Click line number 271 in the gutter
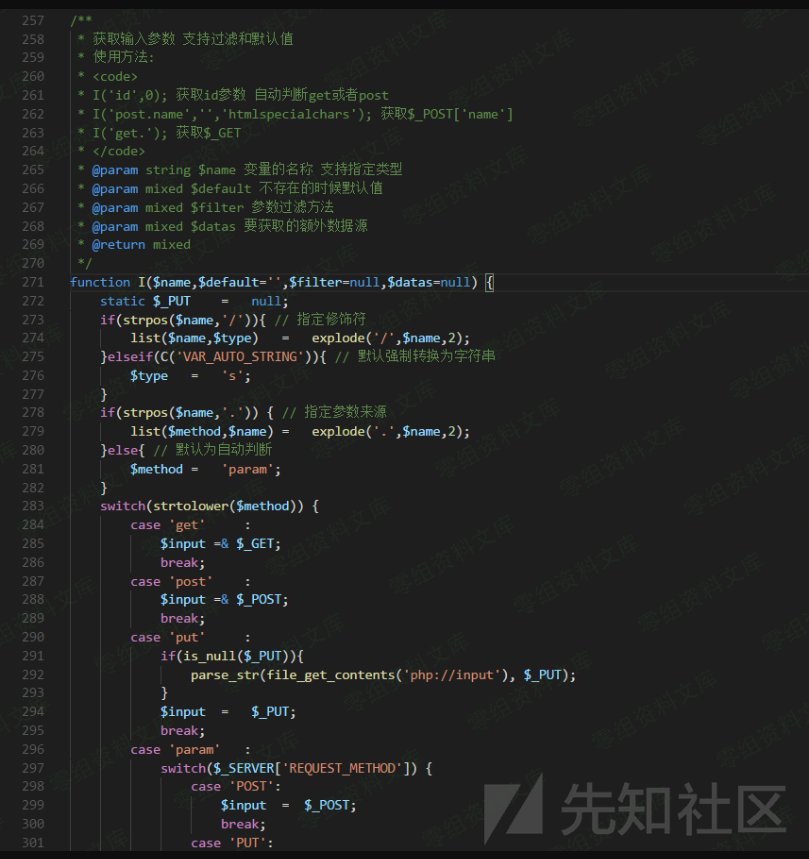Screen dimensions: 809x859 tap(33, 282)
